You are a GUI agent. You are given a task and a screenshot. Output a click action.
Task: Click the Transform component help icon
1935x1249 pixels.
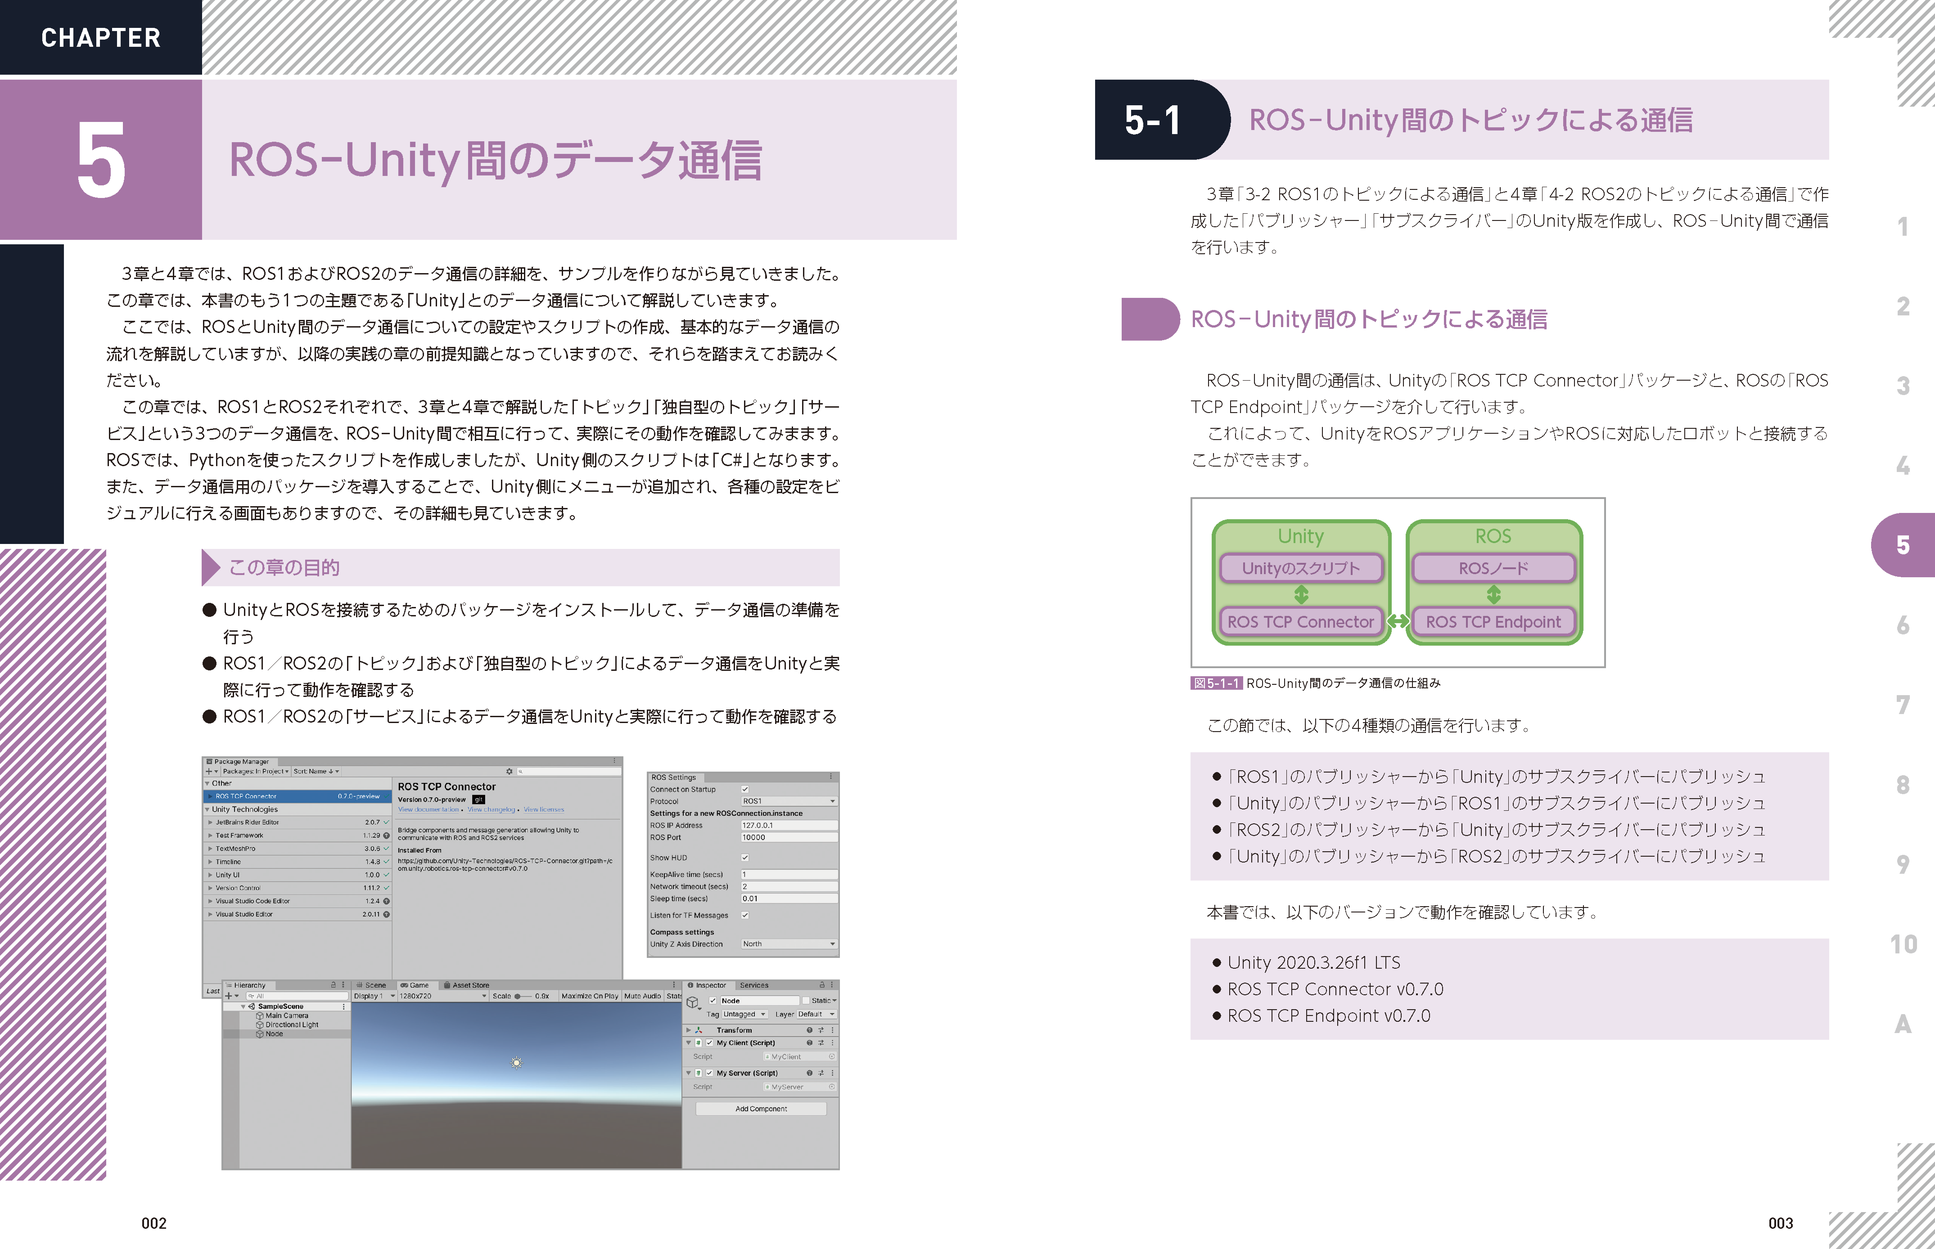tap(809, 1030)
